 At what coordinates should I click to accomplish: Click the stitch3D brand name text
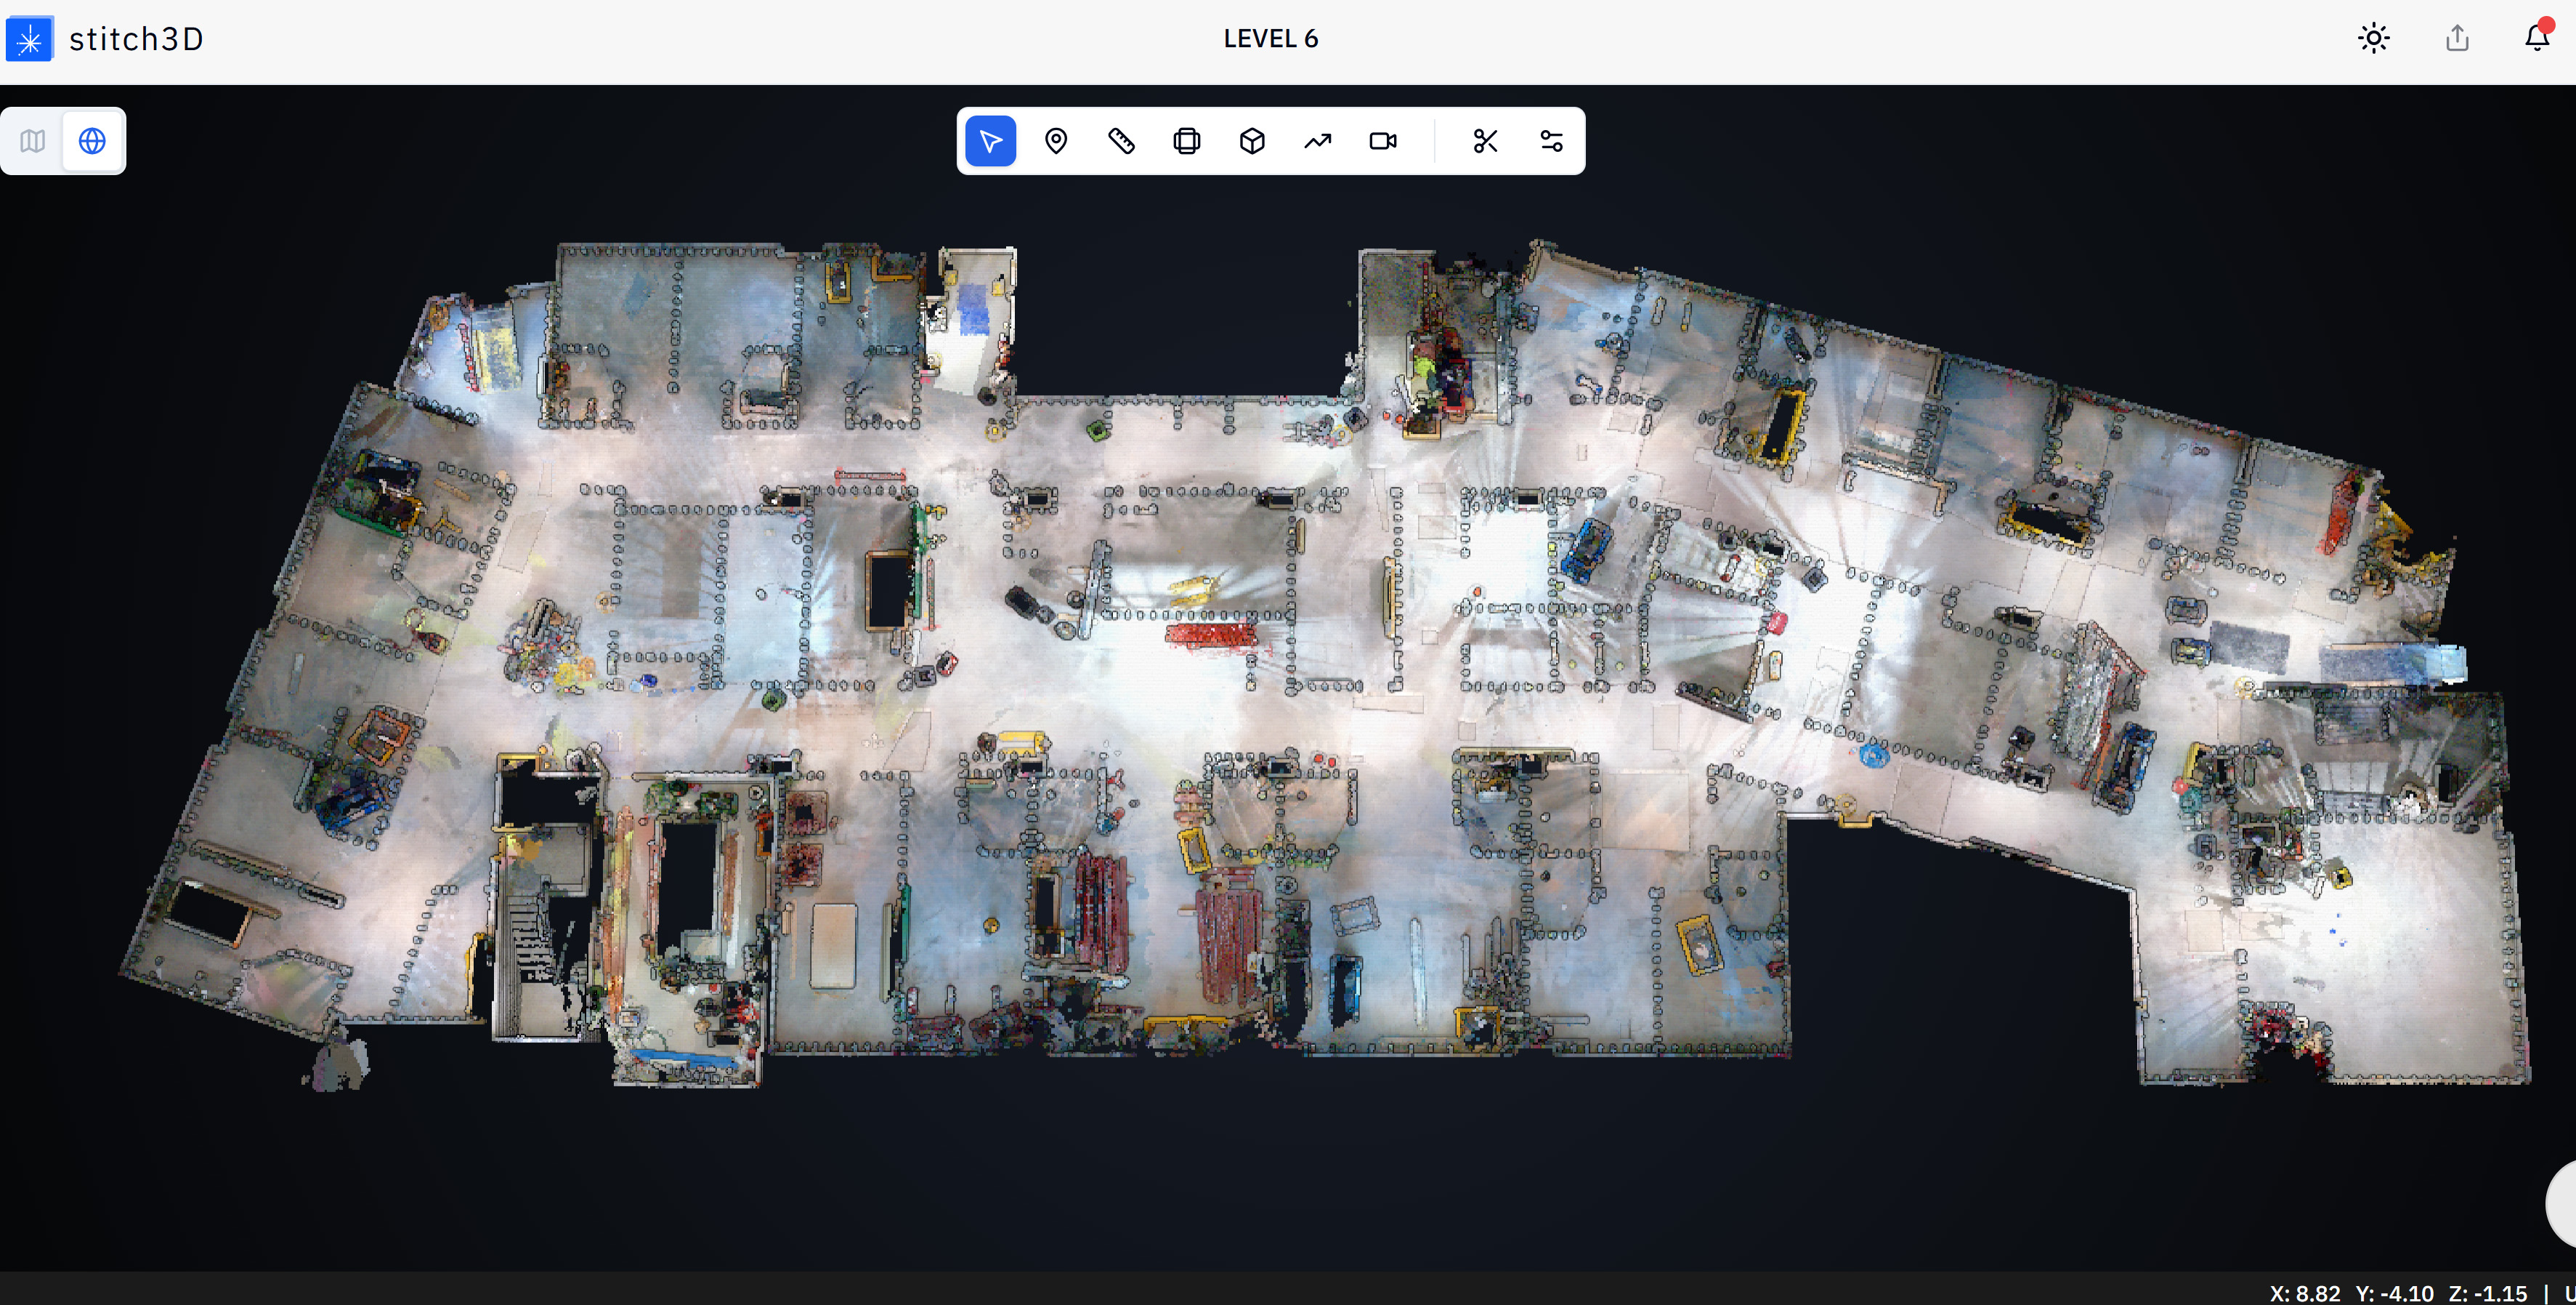136,39
